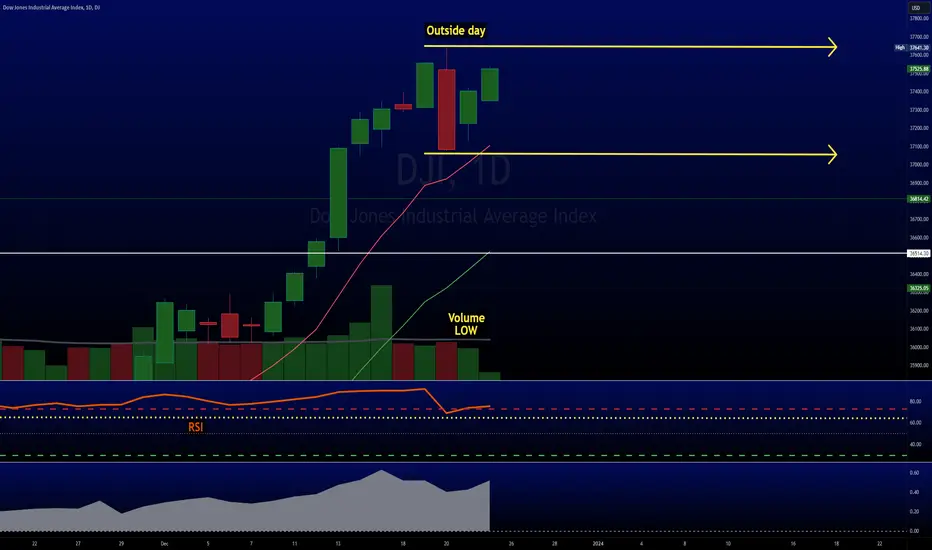Click the green 36814.42 price label
Screen dimensions: 932x550
click(919, 199)
